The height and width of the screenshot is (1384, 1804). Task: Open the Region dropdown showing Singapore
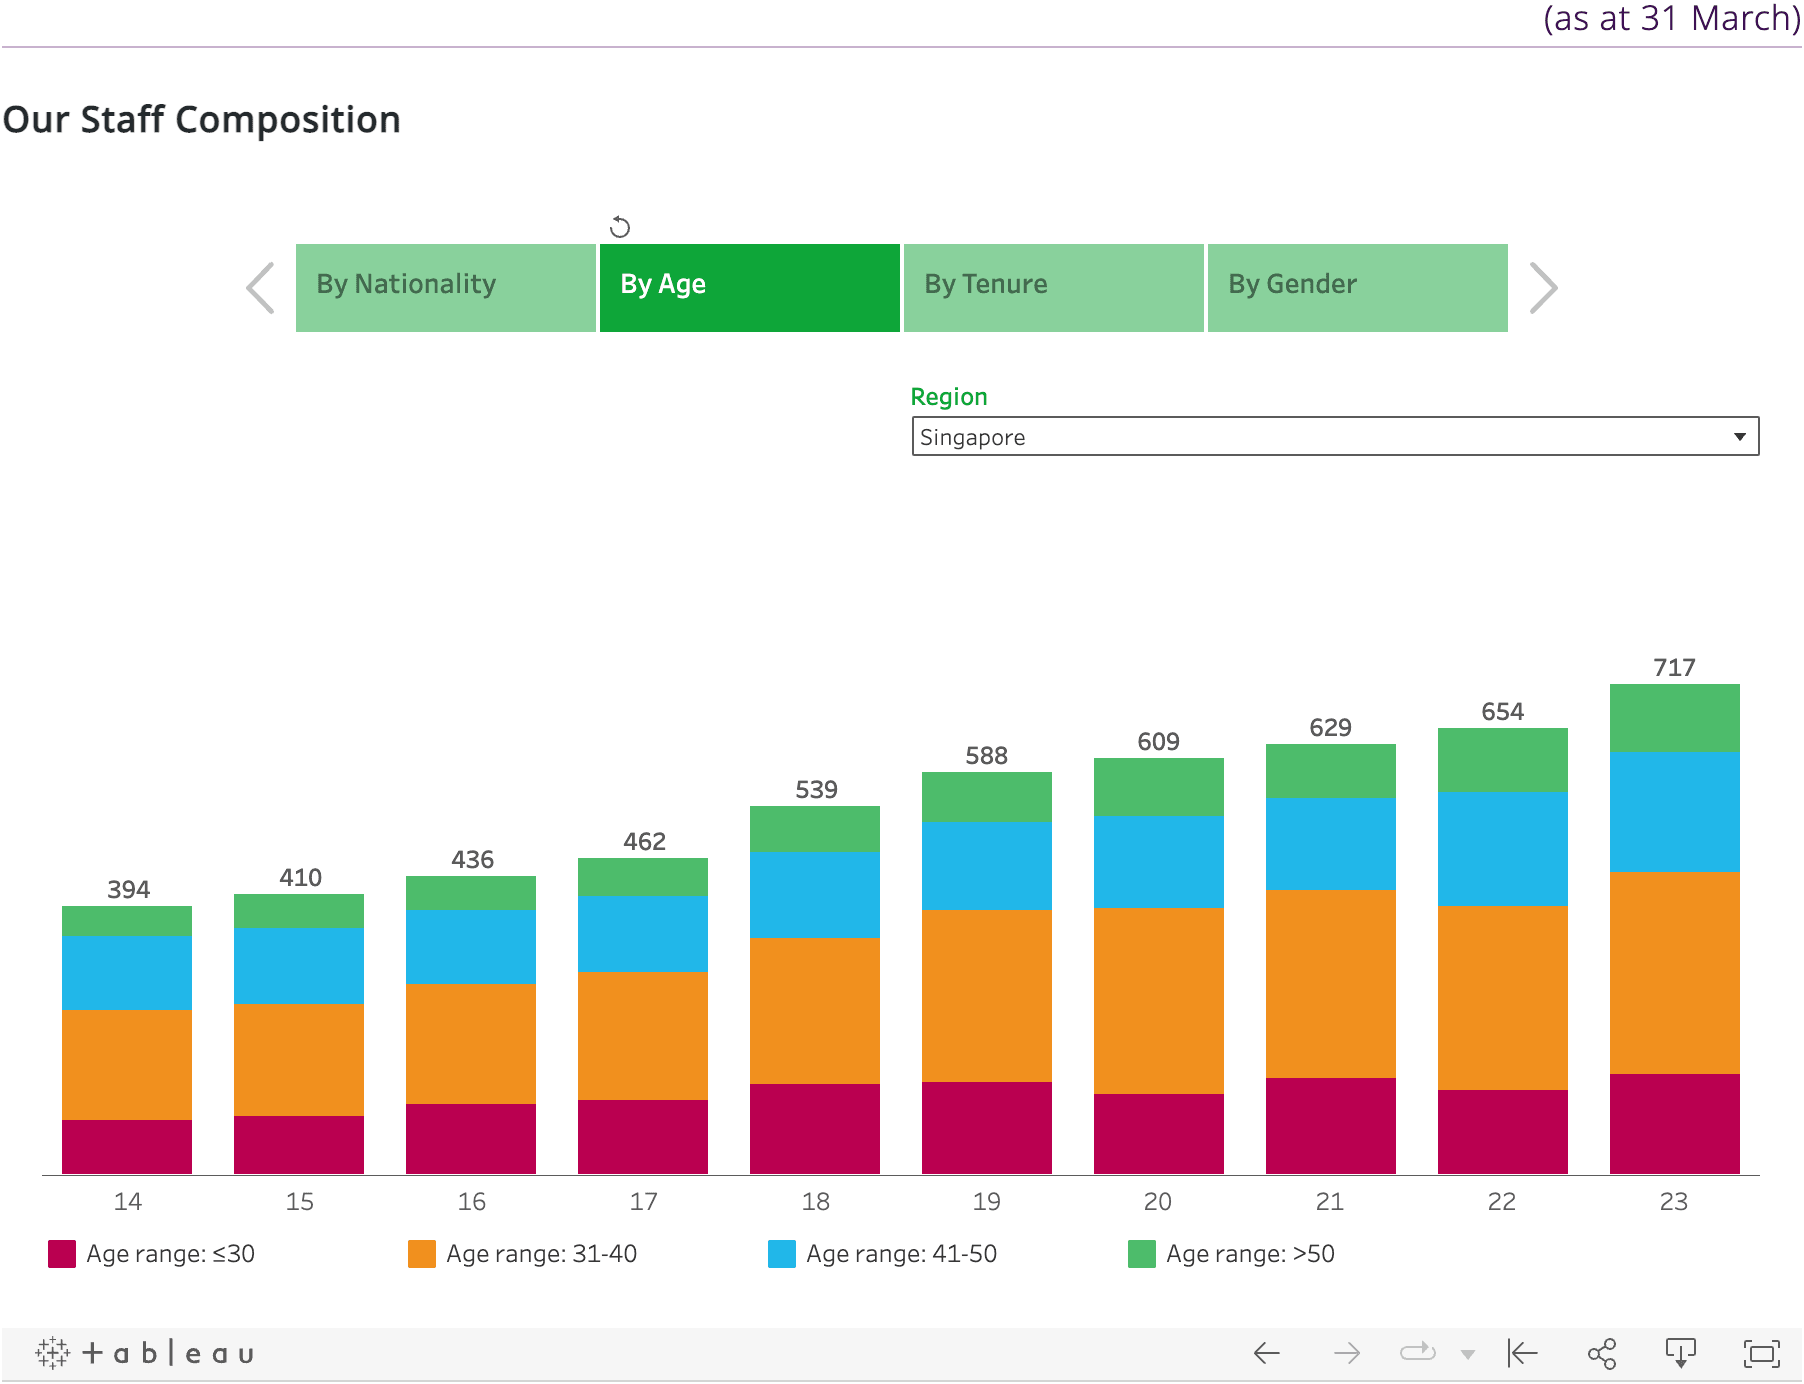(x=1335, y=437)
